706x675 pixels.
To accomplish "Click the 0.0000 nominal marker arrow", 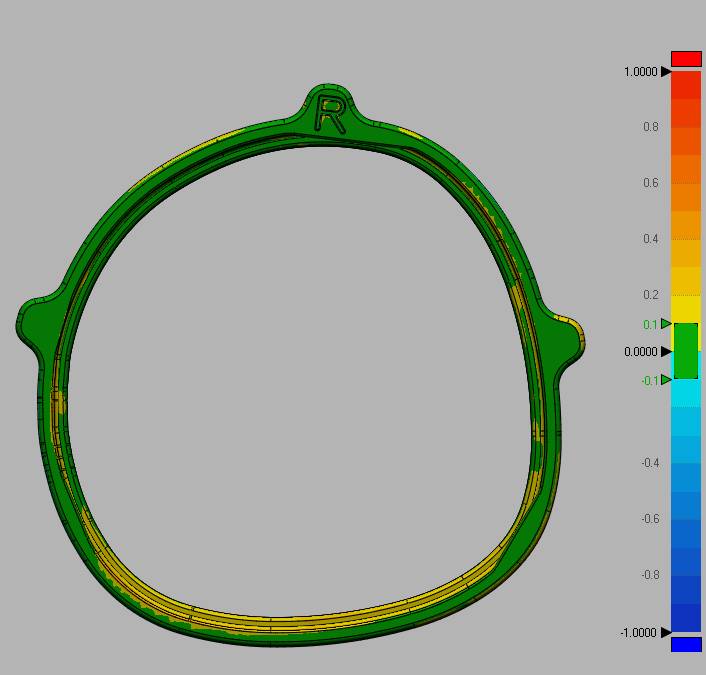I will pos(666,352).
